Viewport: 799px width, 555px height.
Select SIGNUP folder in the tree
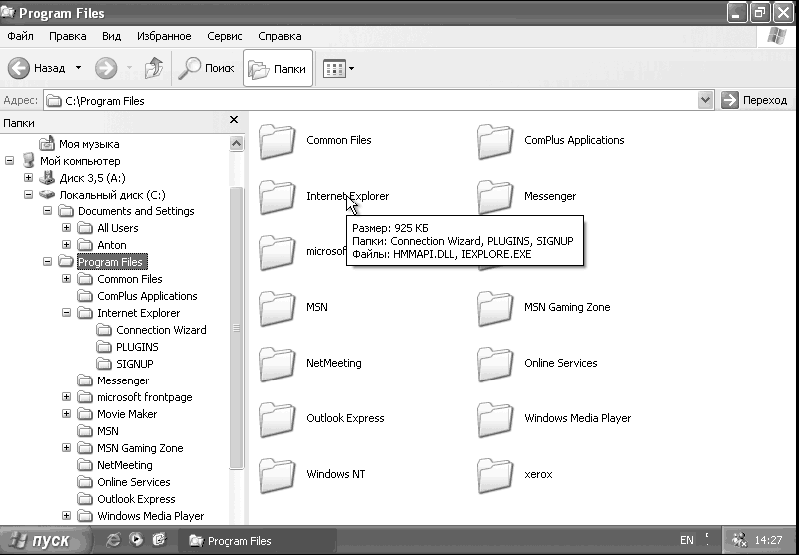click(x=135, y=364)
